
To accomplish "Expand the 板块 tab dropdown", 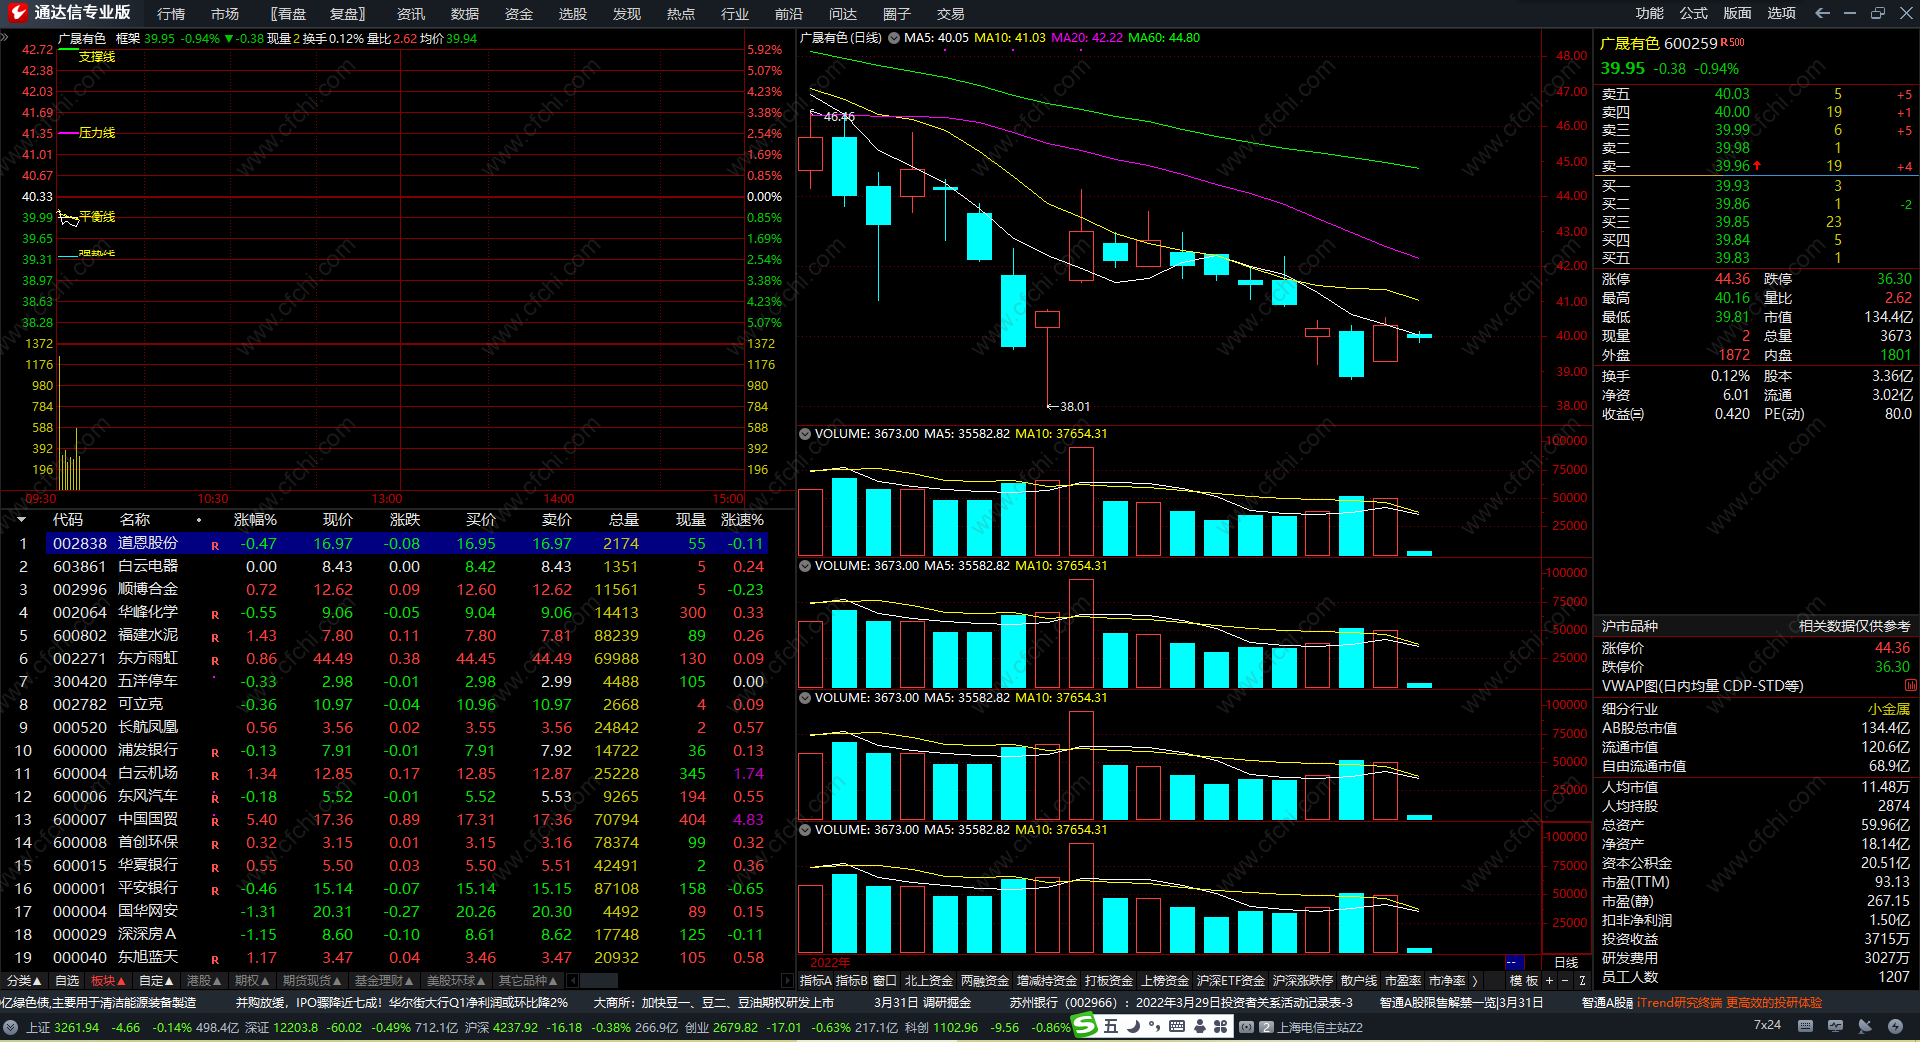I will tap(109, 981).
